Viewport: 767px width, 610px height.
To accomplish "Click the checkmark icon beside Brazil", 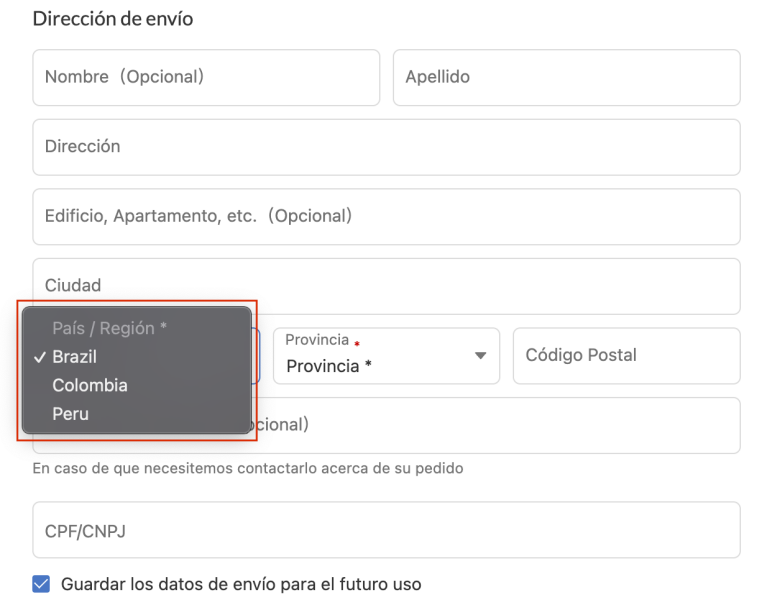I will tap(39, 357).
